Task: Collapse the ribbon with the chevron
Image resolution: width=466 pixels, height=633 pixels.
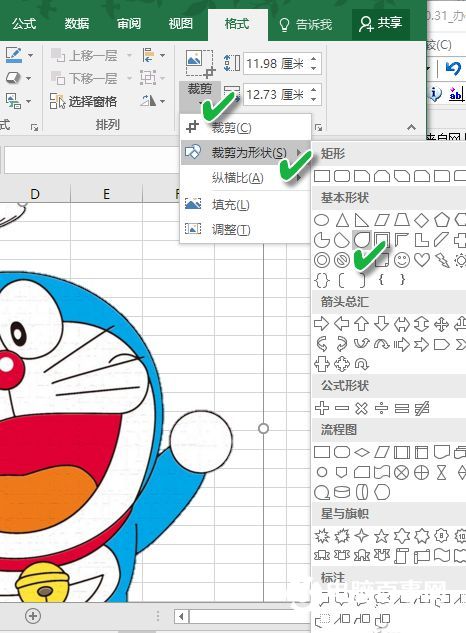Action: click(x=411, y=128)
